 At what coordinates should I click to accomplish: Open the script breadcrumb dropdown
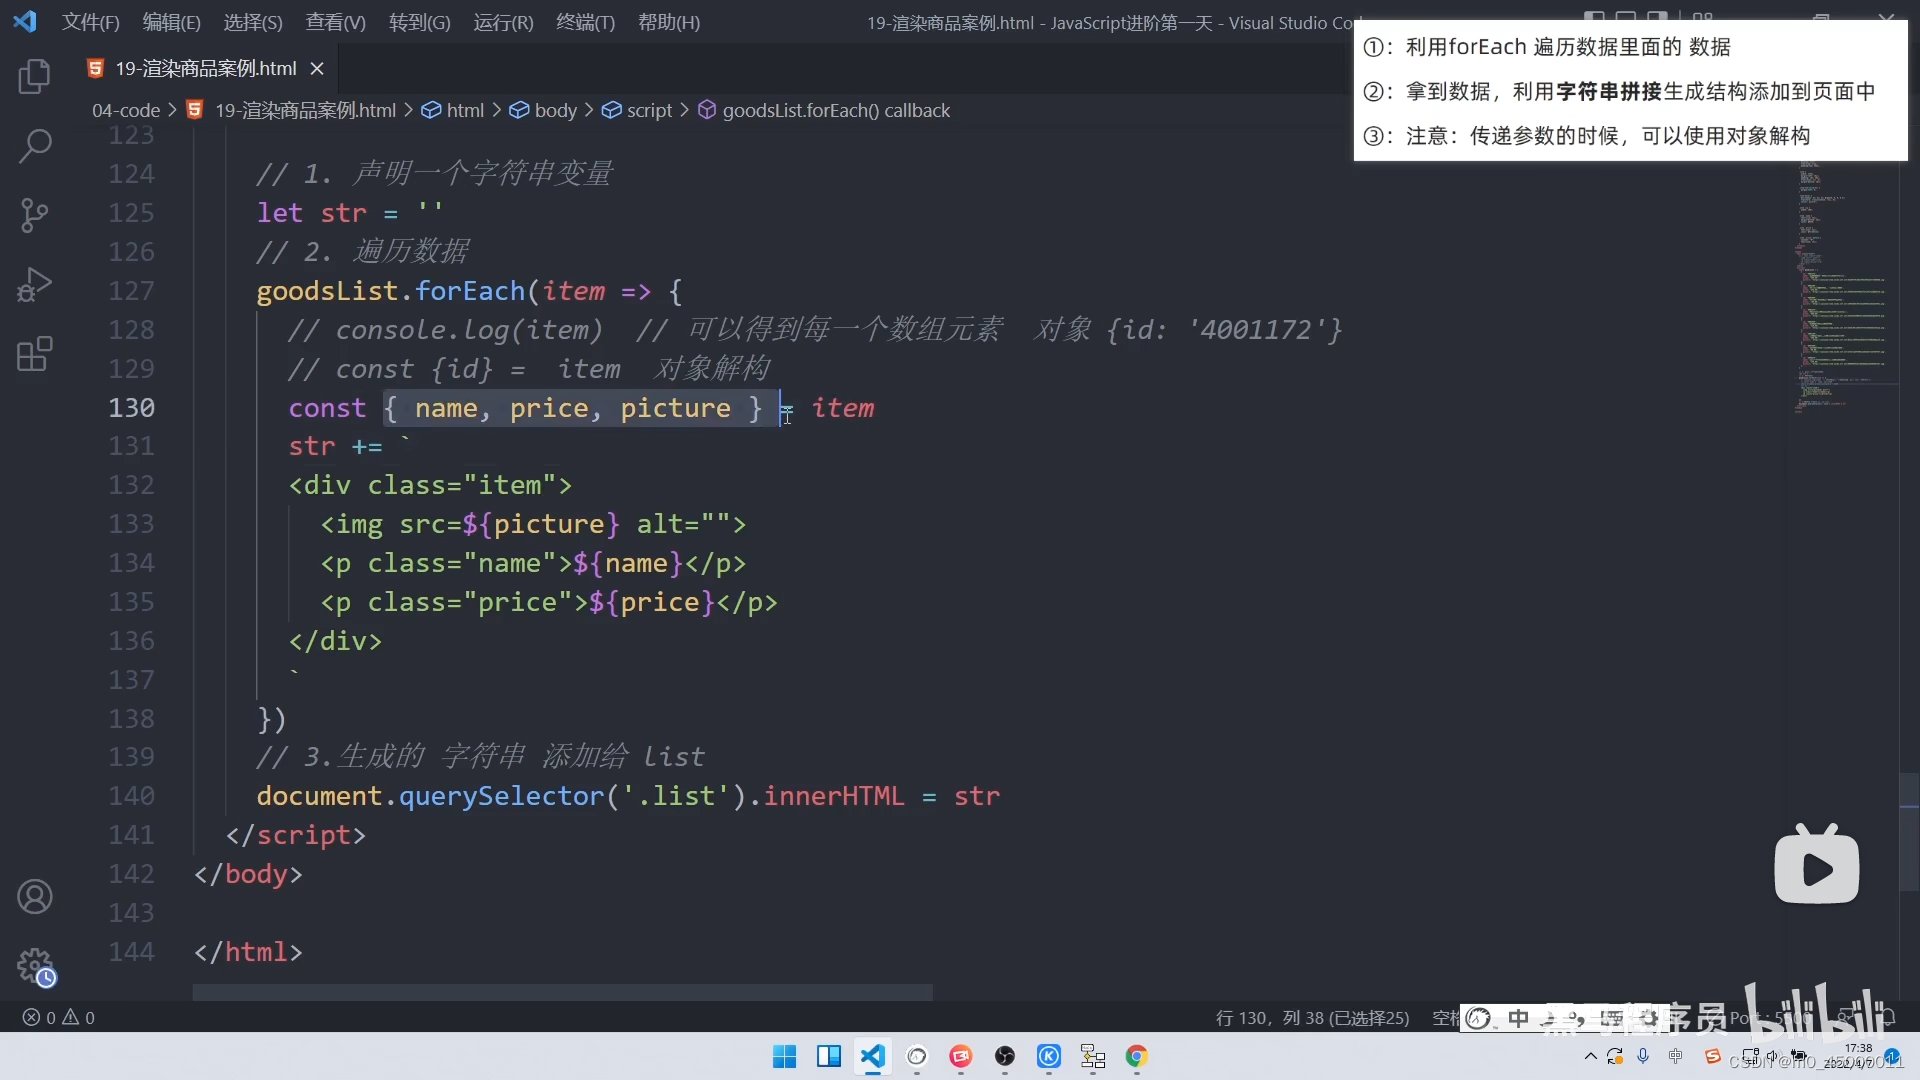pos(650,110)
